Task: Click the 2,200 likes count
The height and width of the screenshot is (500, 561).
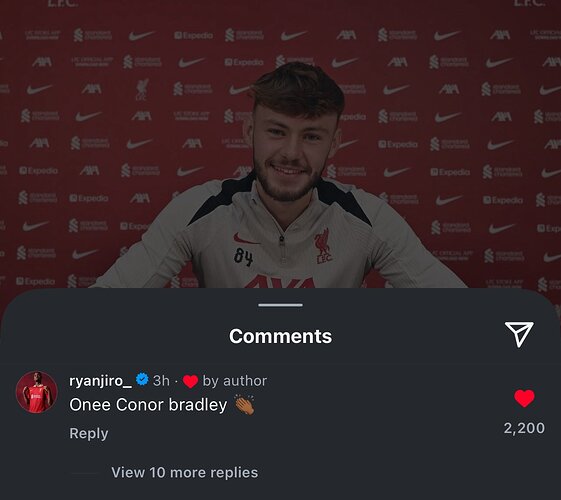Action: [524, 428]
